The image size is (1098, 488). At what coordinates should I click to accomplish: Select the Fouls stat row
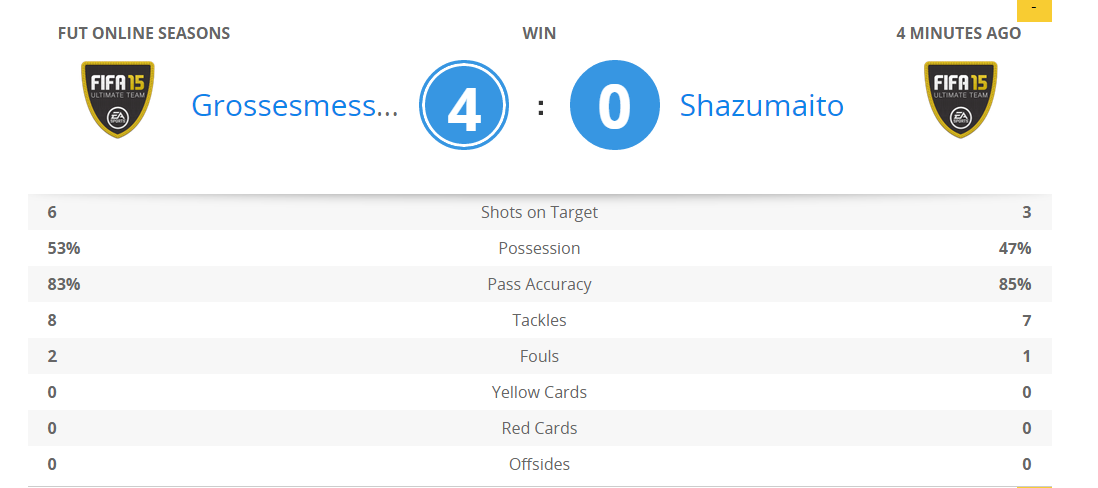click(x=540, y=356)
